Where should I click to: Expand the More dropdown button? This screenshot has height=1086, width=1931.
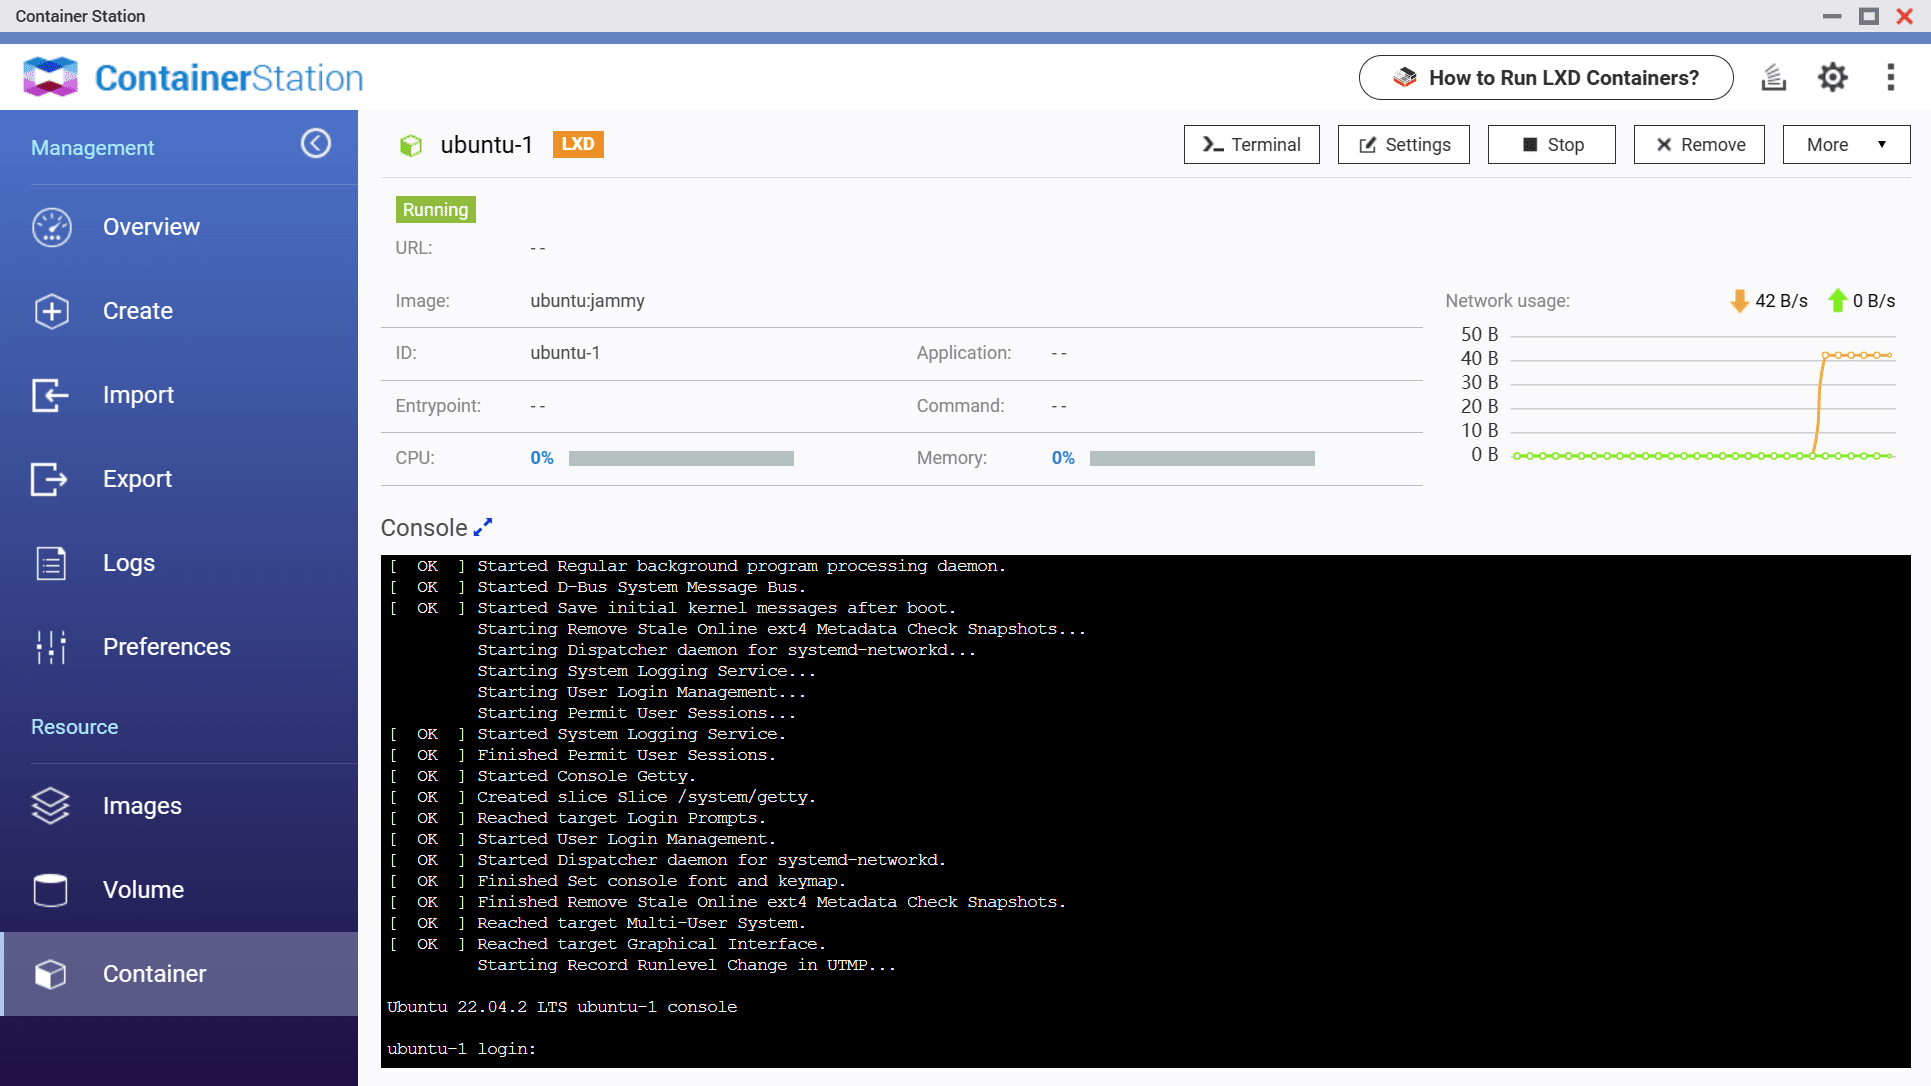[x=1846, y=145]
